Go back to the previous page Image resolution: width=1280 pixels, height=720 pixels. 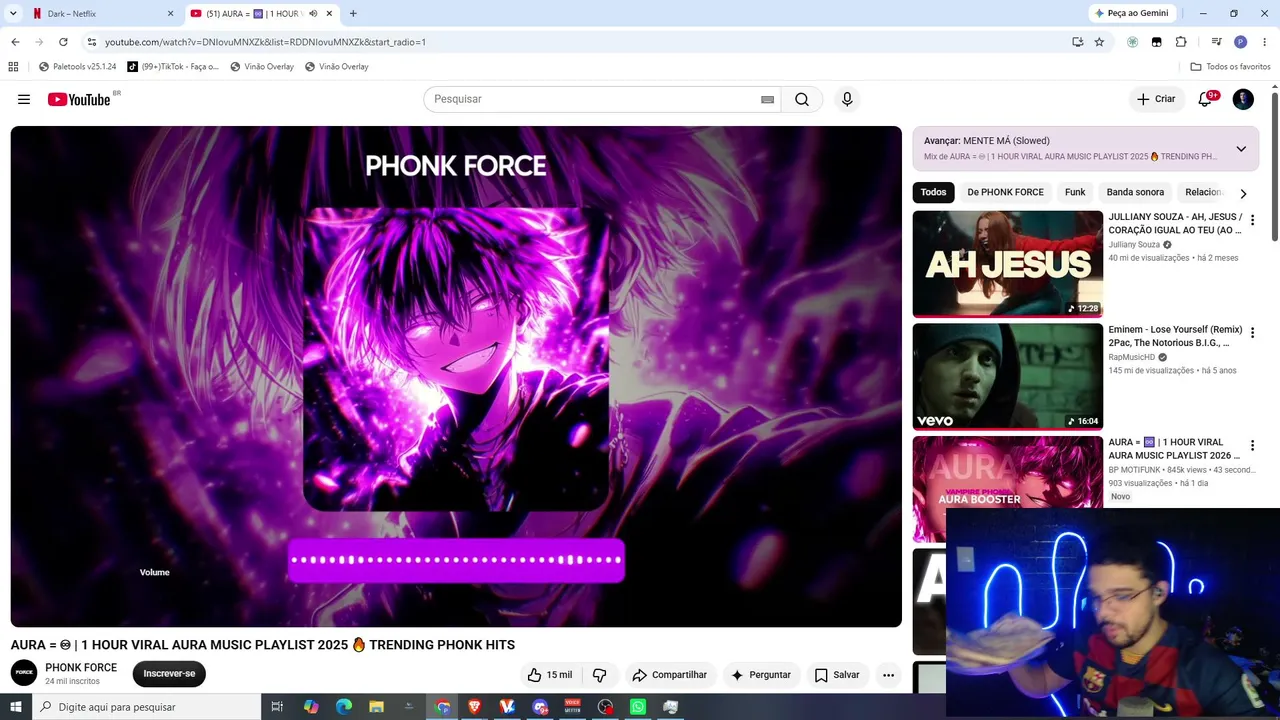[x=15, y=42]
